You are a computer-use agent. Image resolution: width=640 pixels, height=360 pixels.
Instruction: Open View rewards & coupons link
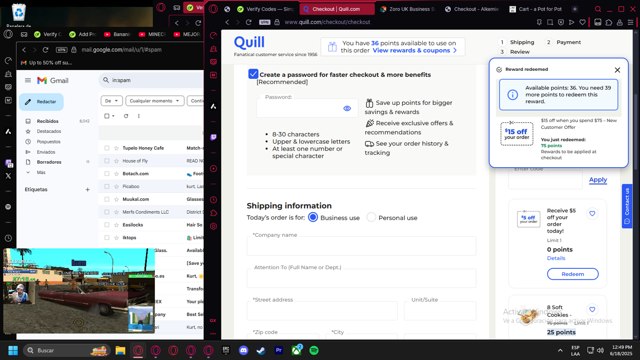click(x=414, y=51)
